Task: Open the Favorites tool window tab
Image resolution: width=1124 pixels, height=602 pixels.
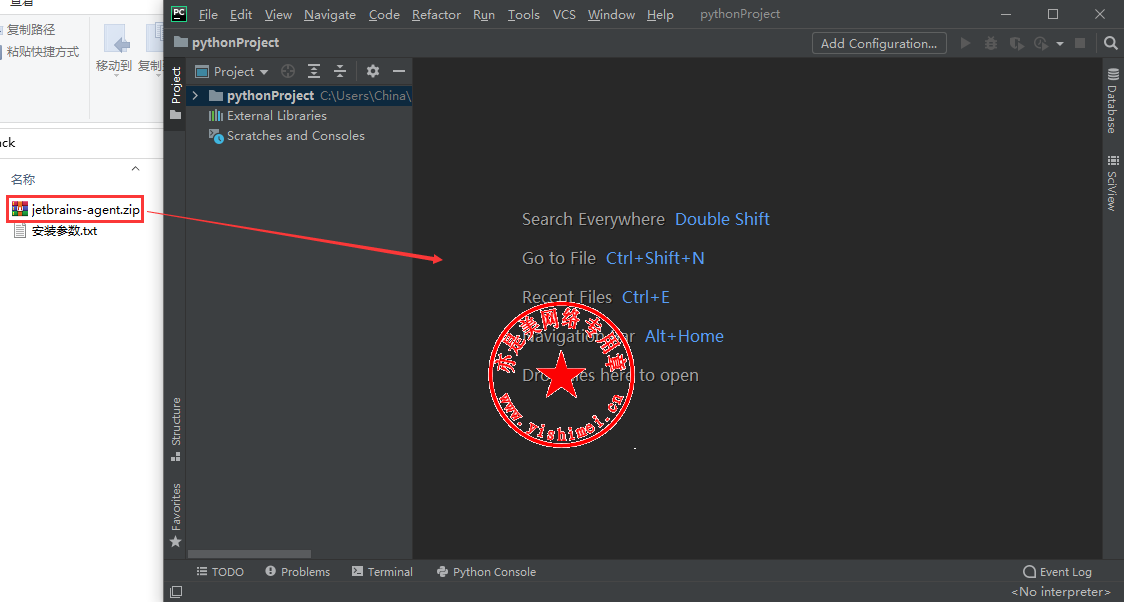Action: point(176,515)
